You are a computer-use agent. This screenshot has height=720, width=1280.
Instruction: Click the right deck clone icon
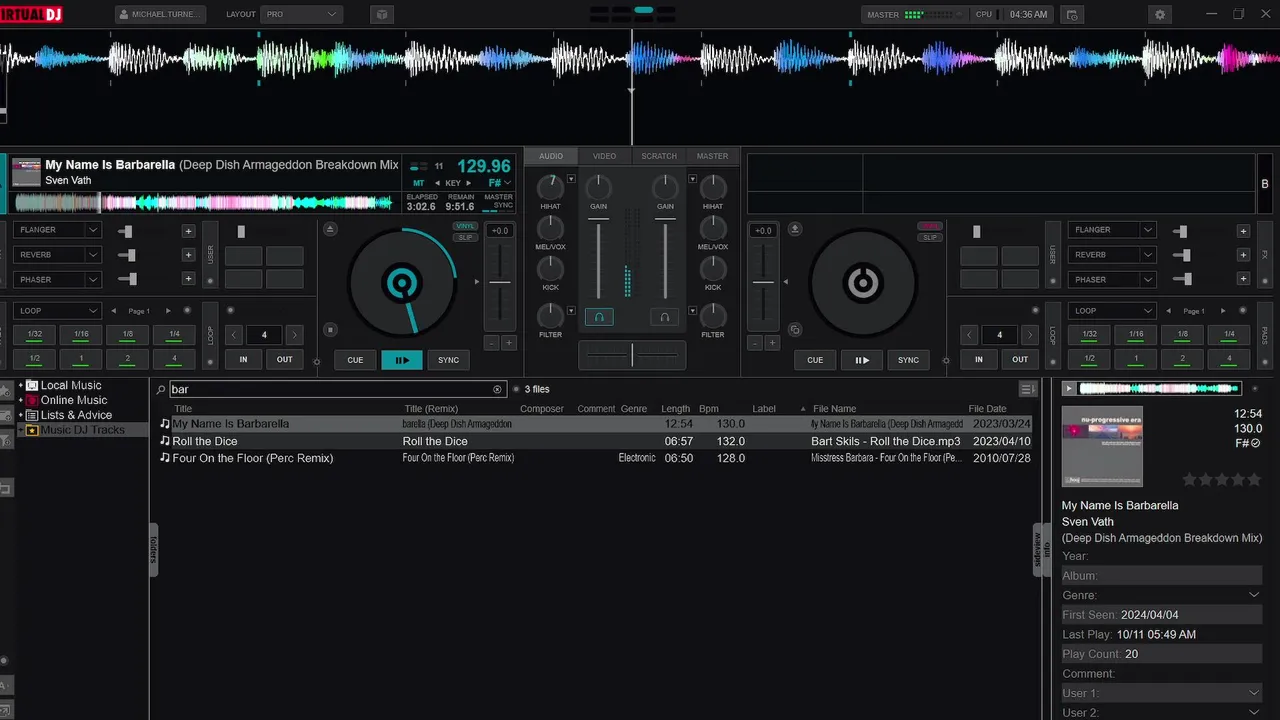795,329
